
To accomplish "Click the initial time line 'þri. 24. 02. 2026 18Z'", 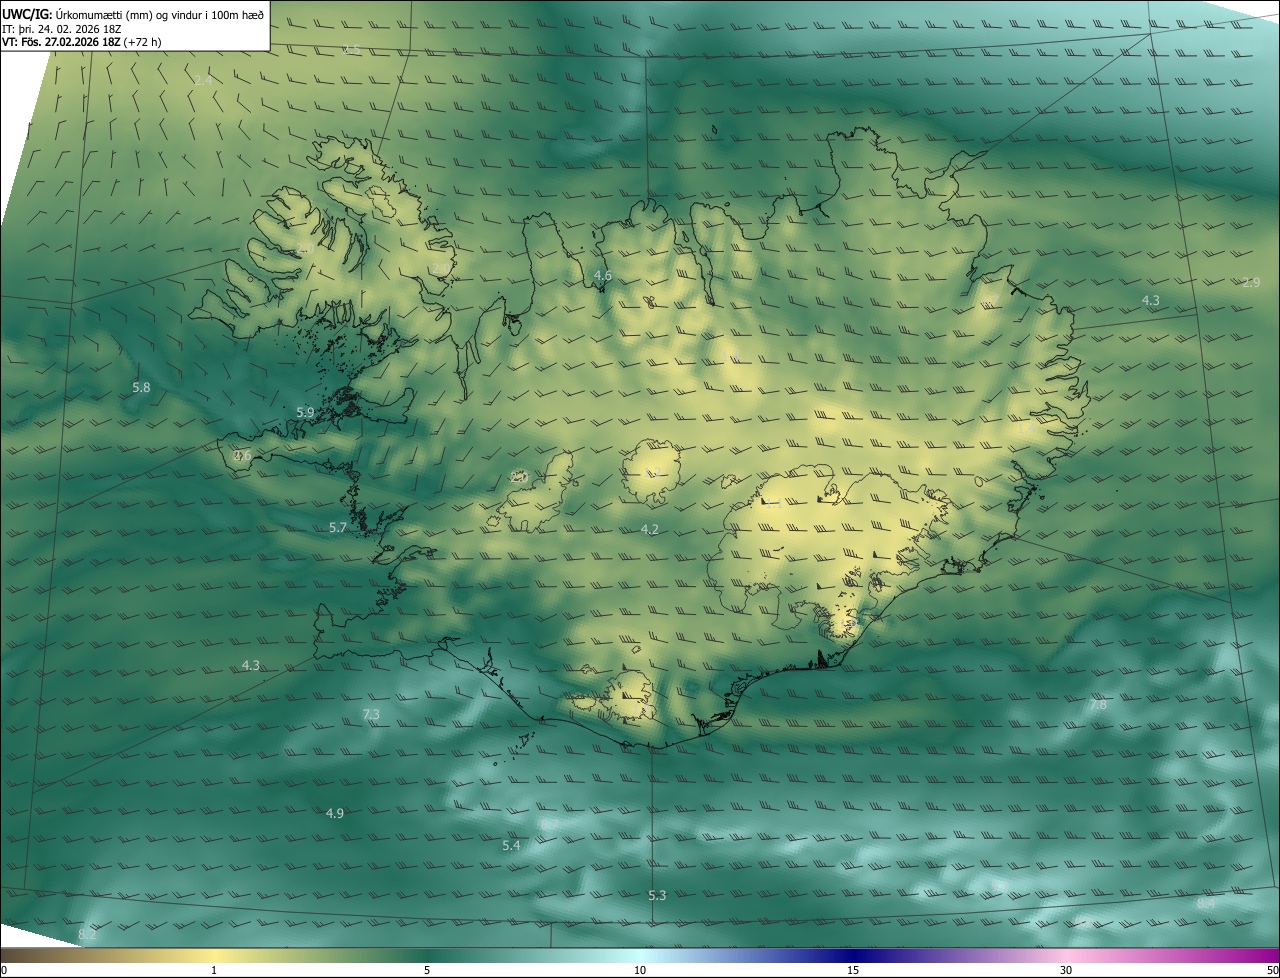I will click(71, 28).
